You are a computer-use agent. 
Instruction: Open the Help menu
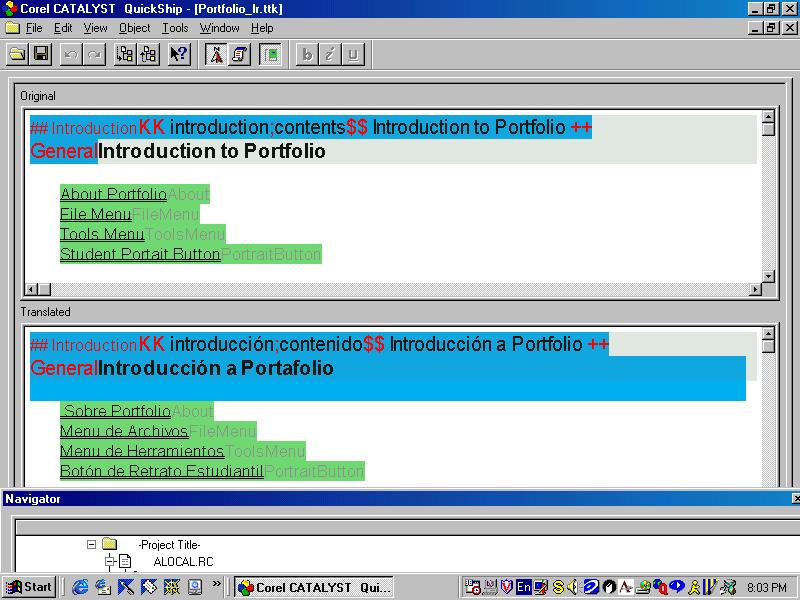(x=262, y=28)
